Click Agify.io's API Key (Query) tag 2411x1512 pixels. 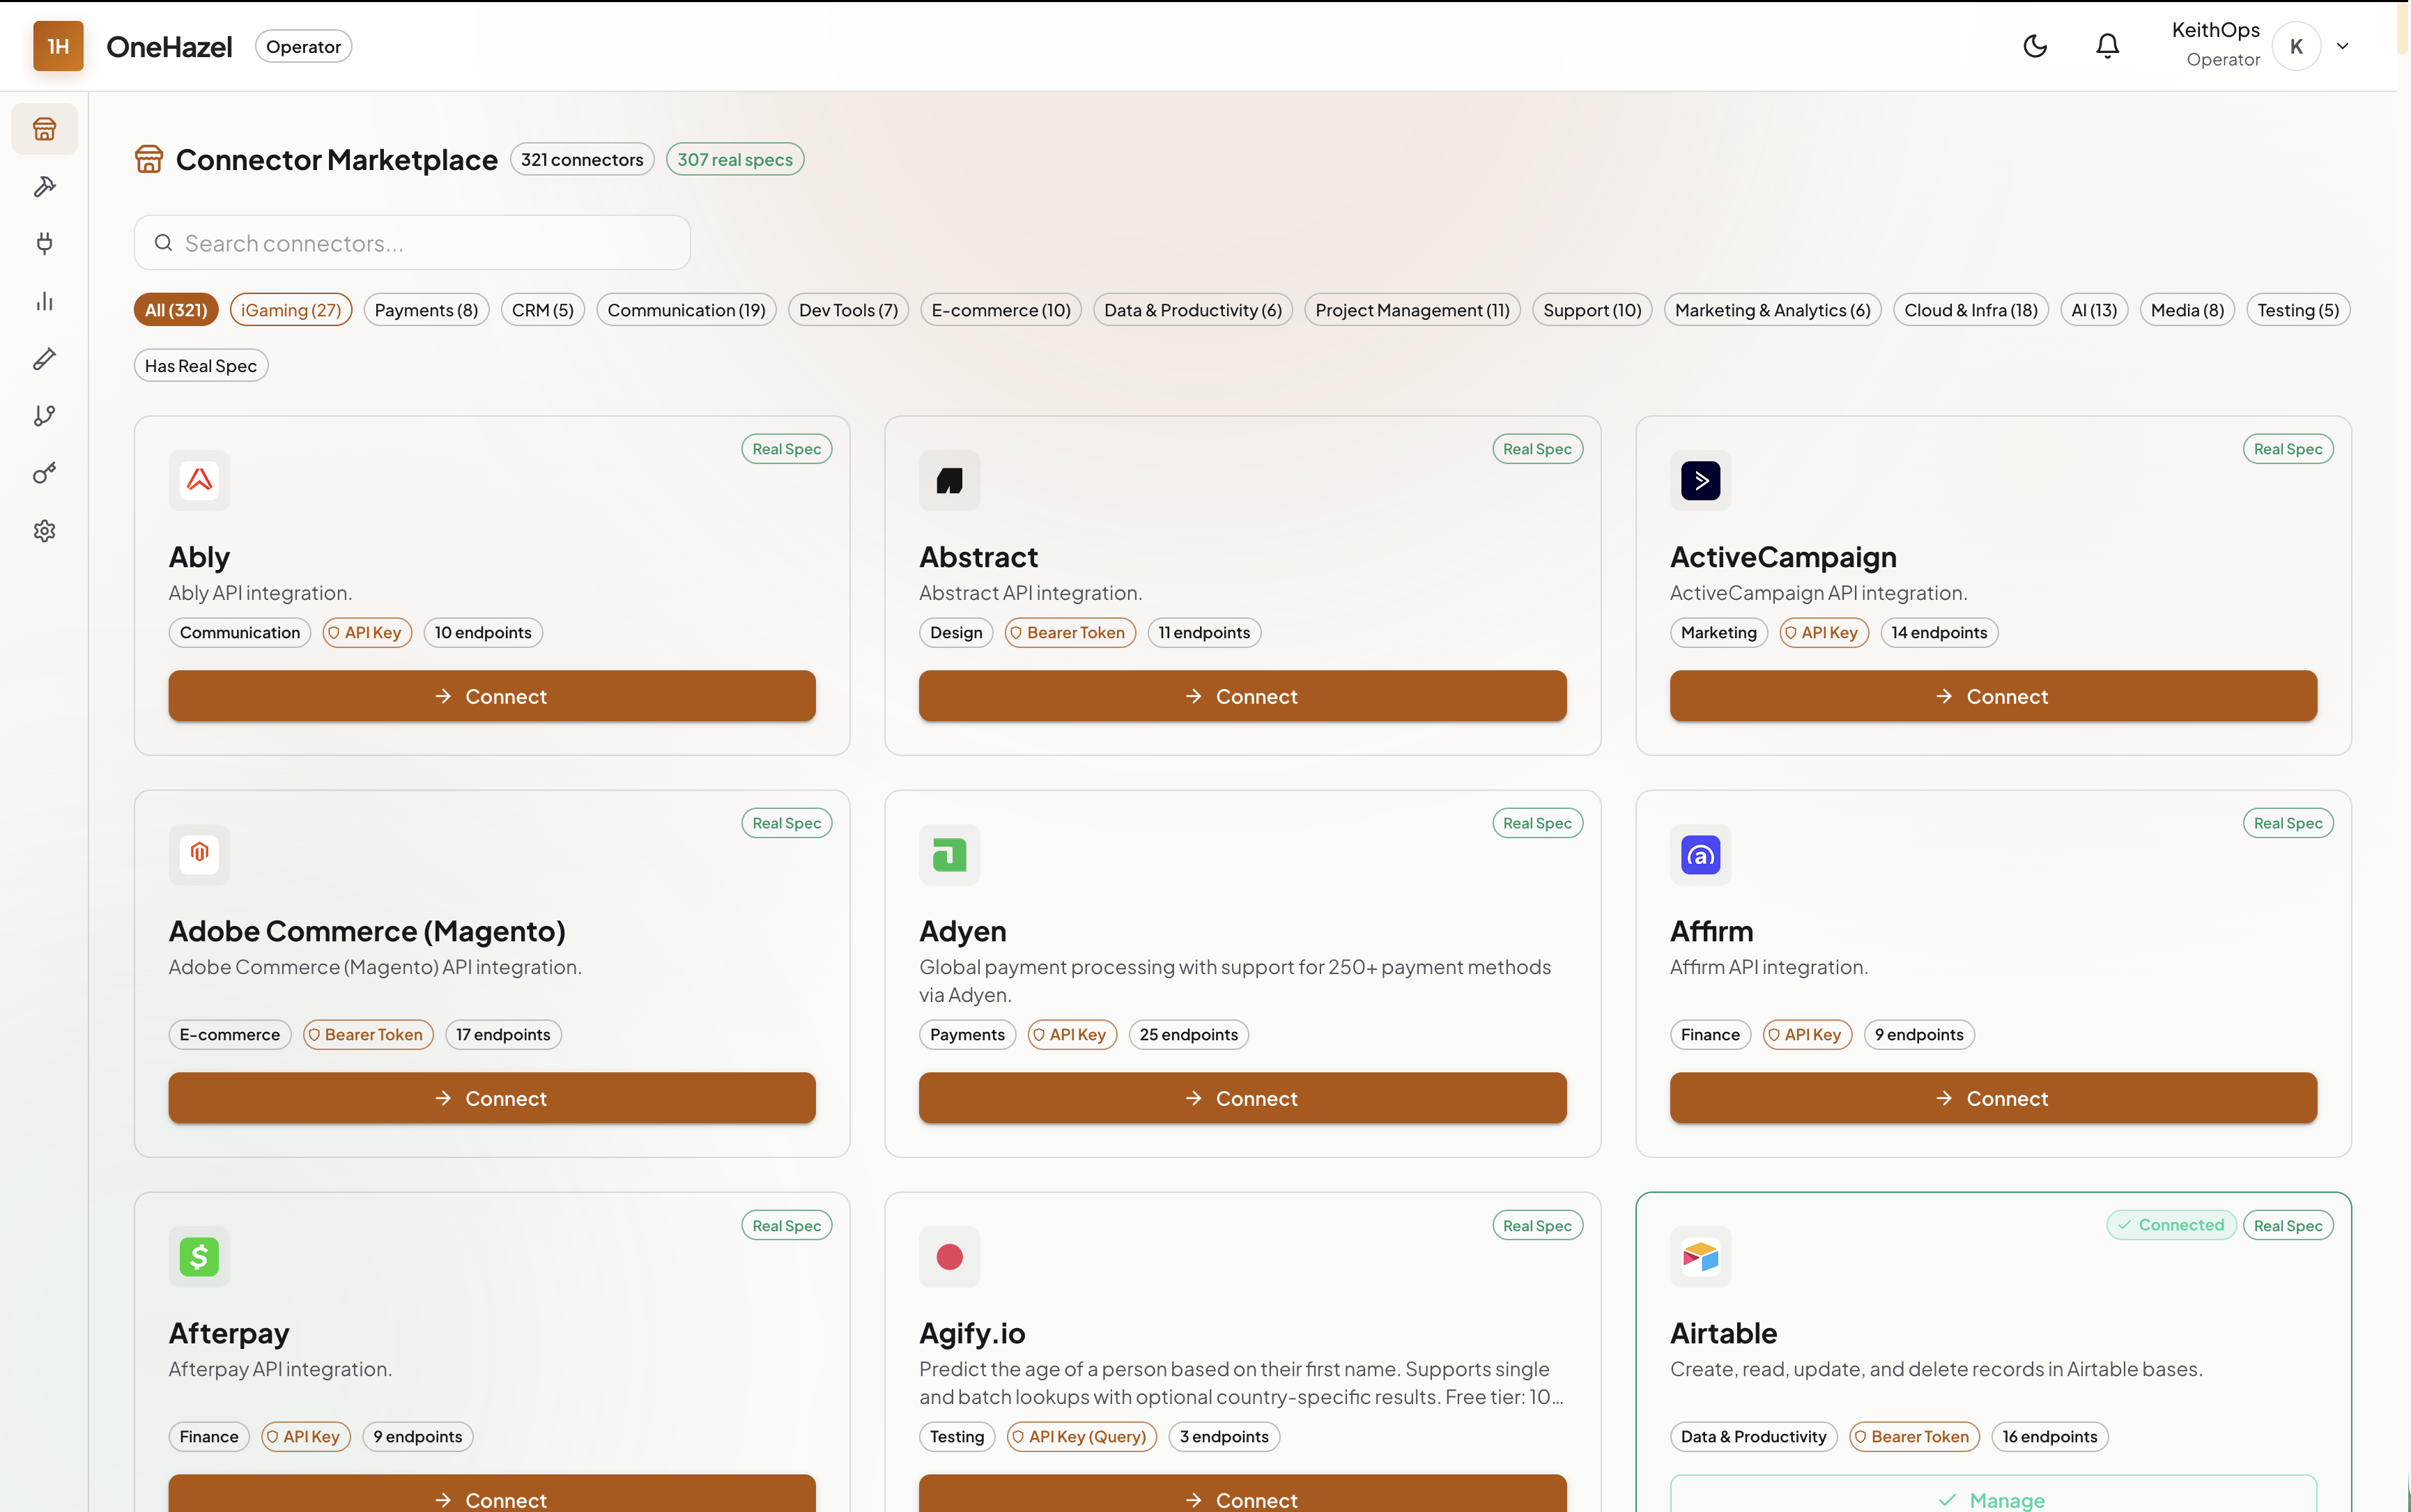[x=1082, y=1436]
